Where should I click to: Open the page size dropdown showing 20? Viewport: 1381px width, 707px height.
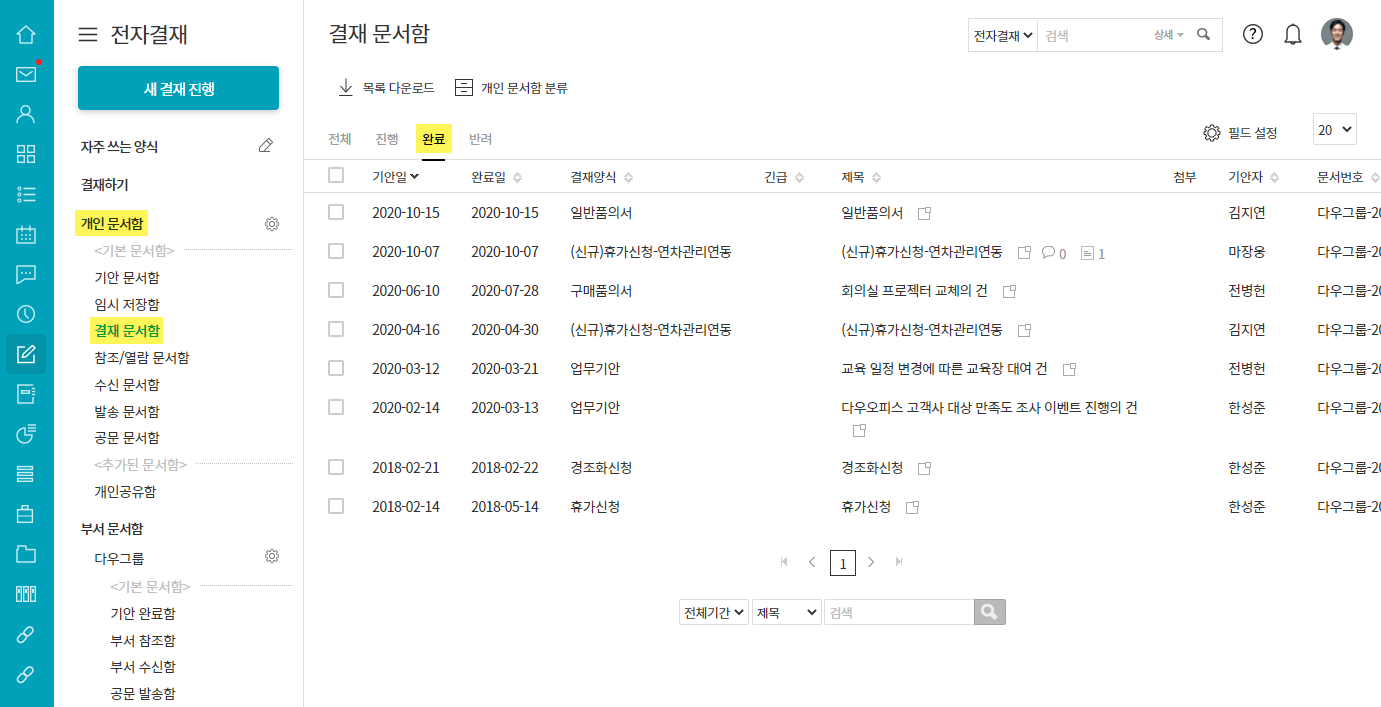click(x=1334, y=130)
